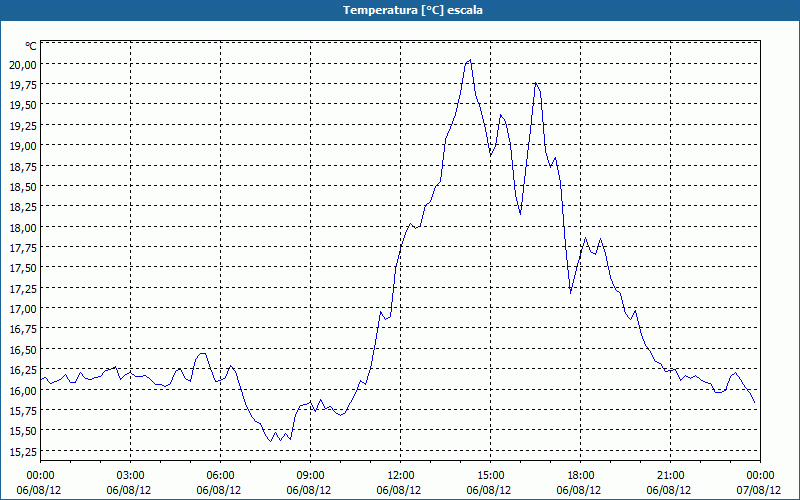The width and height of the screenshot is (800, 500).
Task: Click the title "Temperatura [°C] escala"
Action: (413, 10)
